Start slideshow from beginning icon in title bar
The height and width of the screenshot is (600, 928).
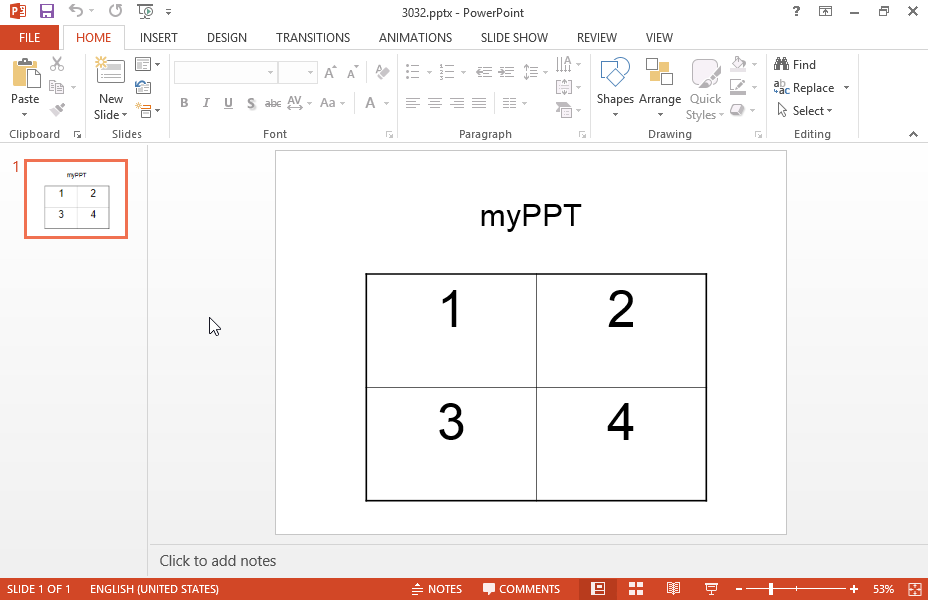tap(145, 11)
